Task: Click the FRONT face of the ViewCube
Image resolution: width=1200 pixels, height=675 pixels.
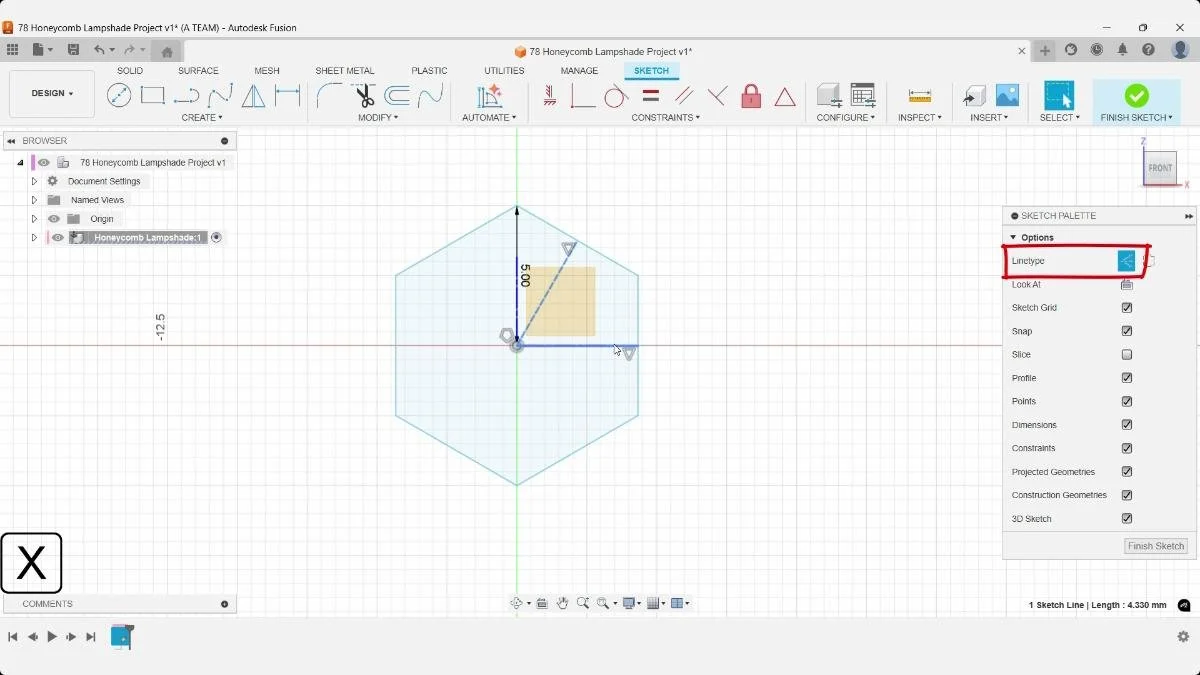Action: click(x=1160, y=168)
